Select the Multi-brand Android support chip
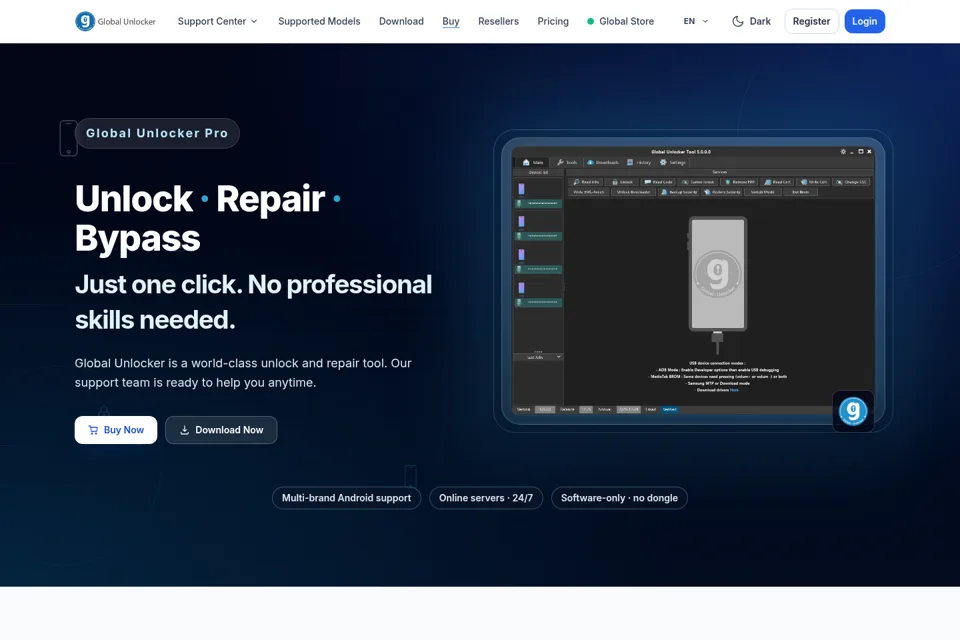This screenshot has height=640, width=960. click(347, 498)
